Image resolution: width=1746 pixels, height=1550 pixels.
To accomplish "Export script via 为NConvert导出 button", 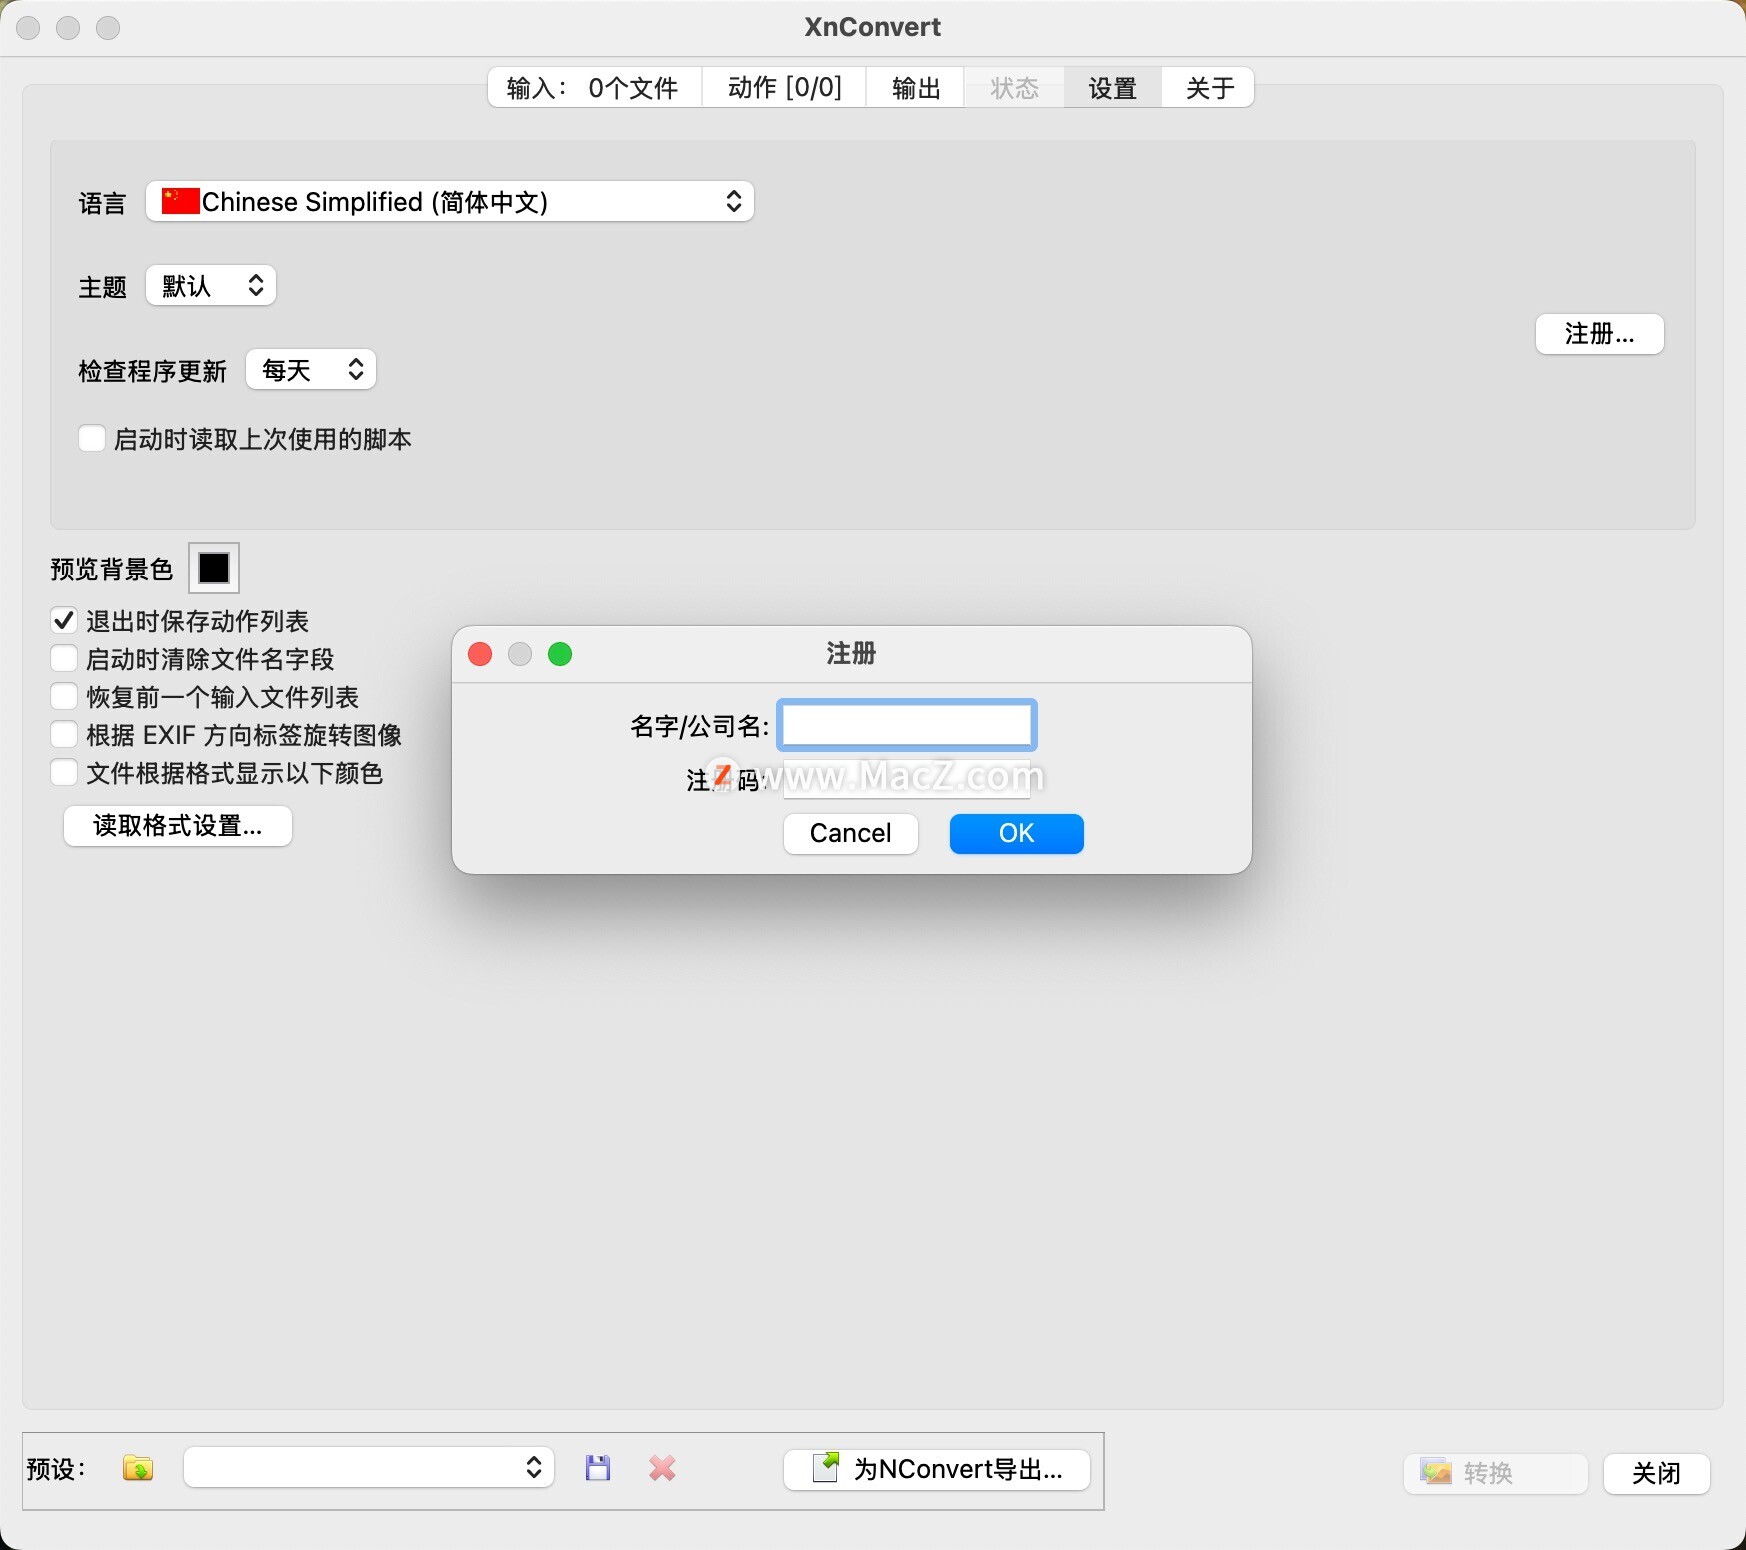I will coord(937,1469).
